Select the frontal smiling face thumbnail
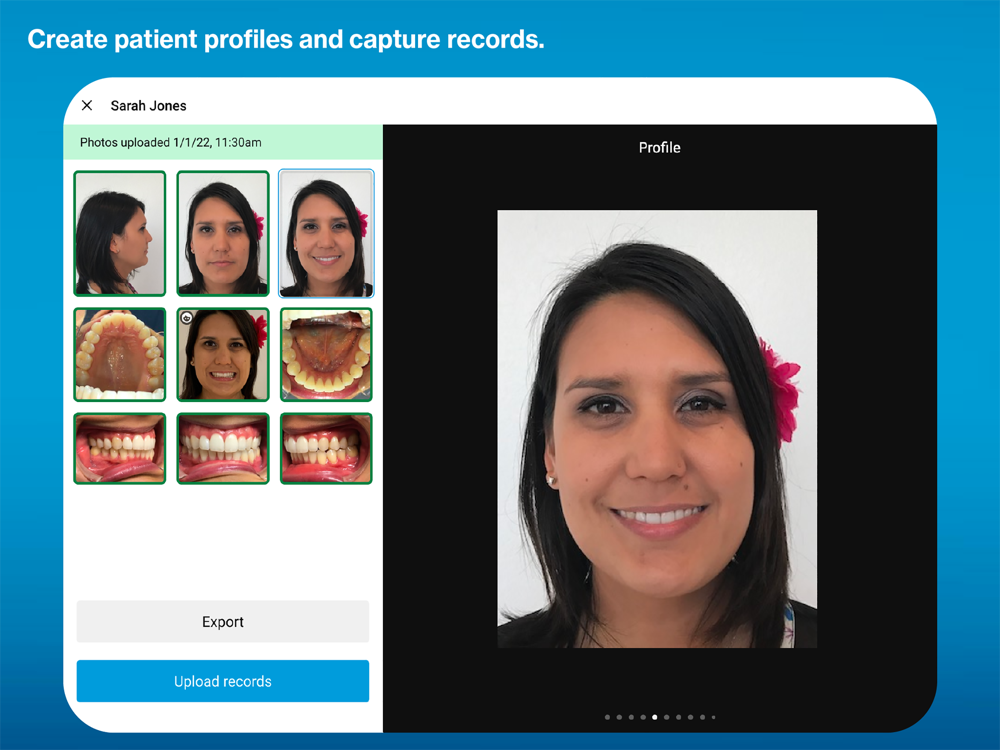This screenshot has height=750, width=1000. pyautogui.click(x=326, y=233)
